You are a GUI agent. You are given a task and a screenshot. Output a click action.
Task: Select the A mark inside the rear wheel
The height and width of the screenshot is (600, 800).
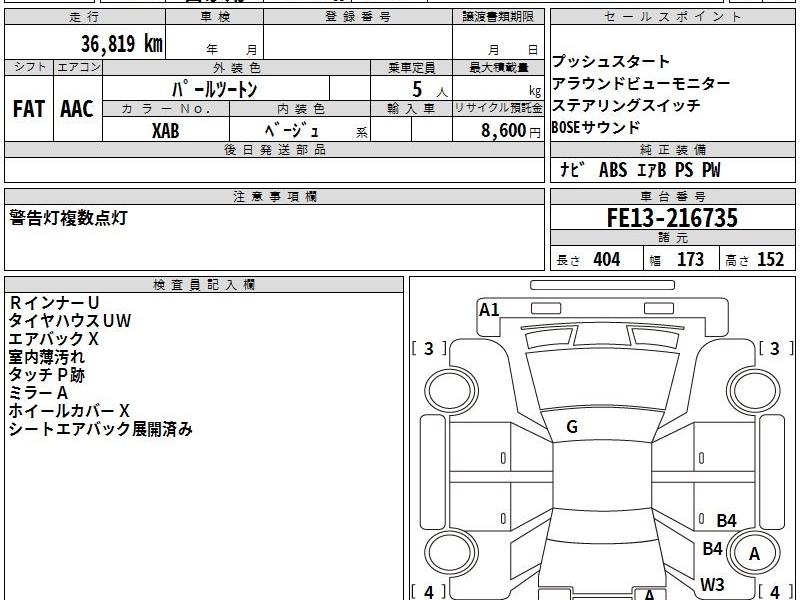coord(754,554)
